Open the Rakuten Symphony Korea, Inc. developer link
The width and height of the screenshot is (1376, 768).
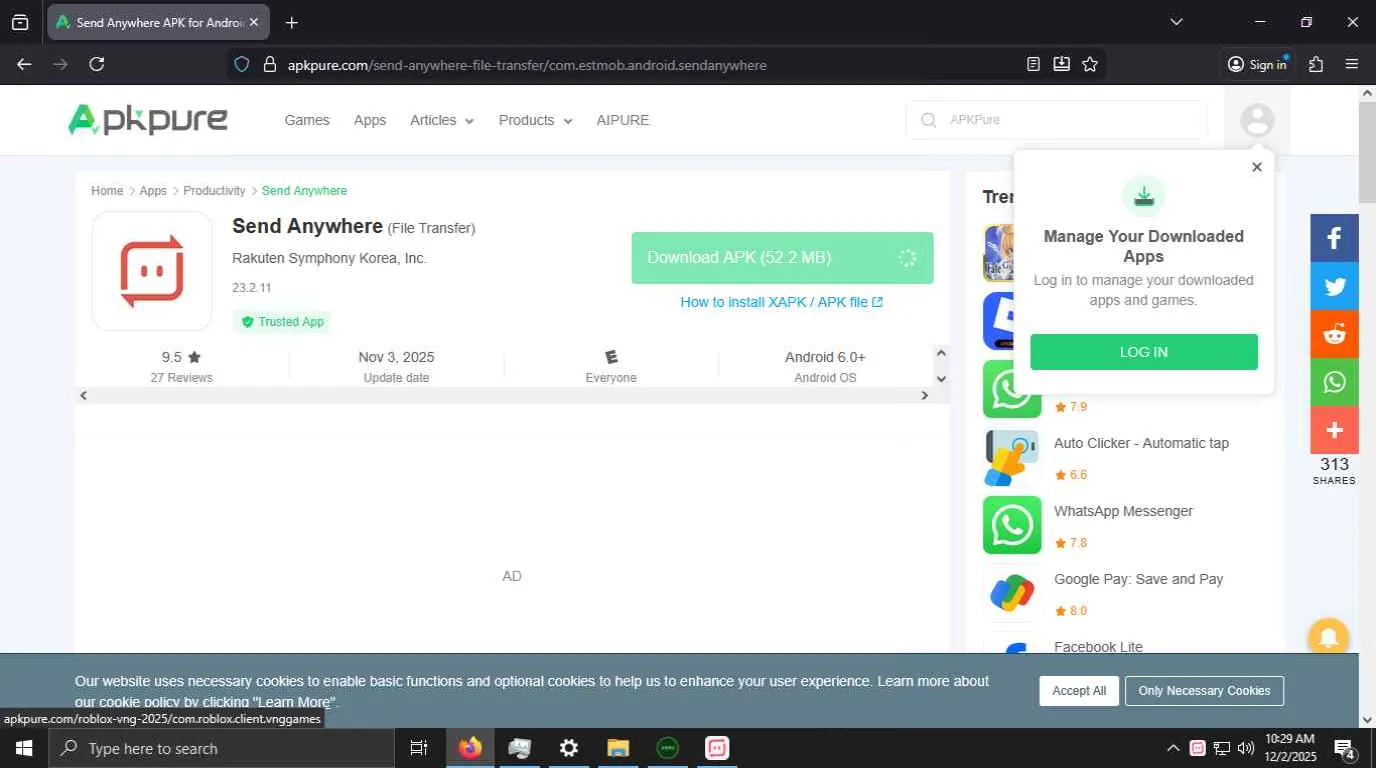pyautogui.click(x=330, y=258)
